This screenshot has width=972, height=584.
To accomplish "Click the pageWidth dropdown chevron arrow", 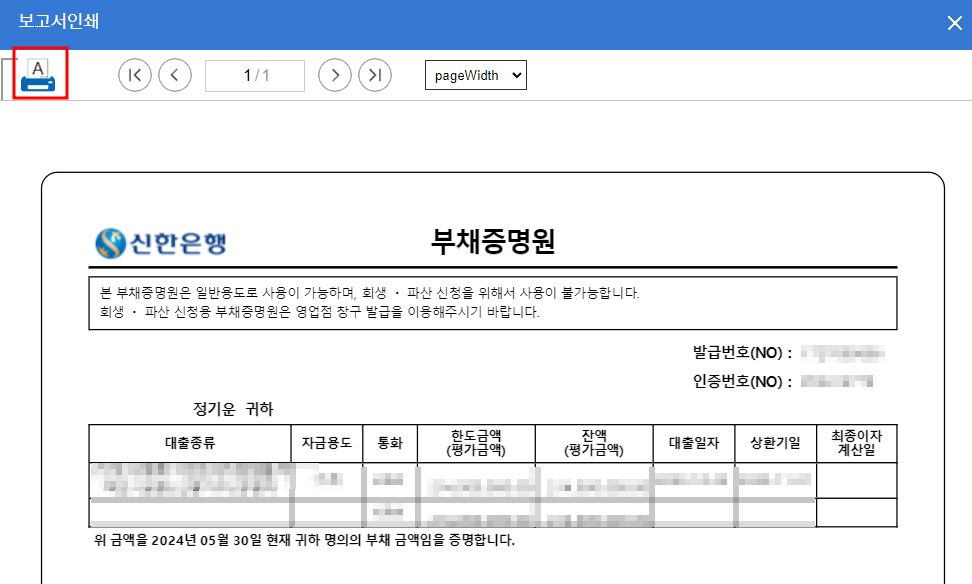I will tap(515, 74).
